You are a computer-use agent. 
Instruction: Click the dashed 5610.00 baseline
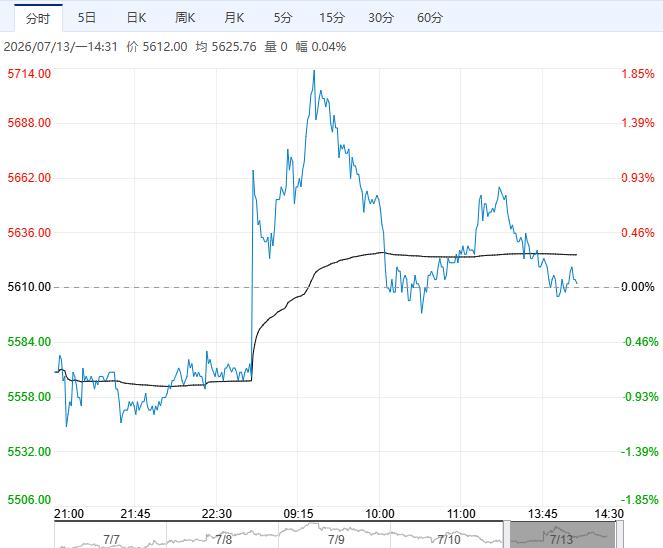tap(336, 287)
